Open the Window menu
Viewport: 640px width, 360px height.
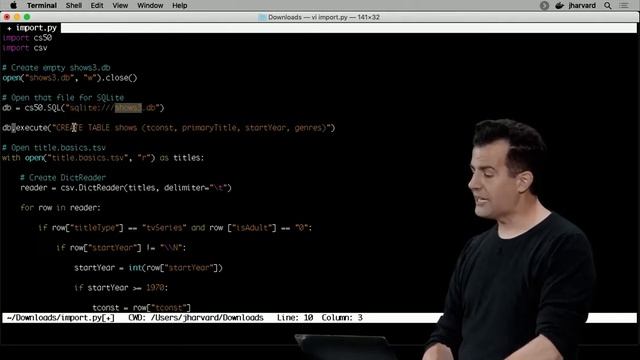coord(150,5)
